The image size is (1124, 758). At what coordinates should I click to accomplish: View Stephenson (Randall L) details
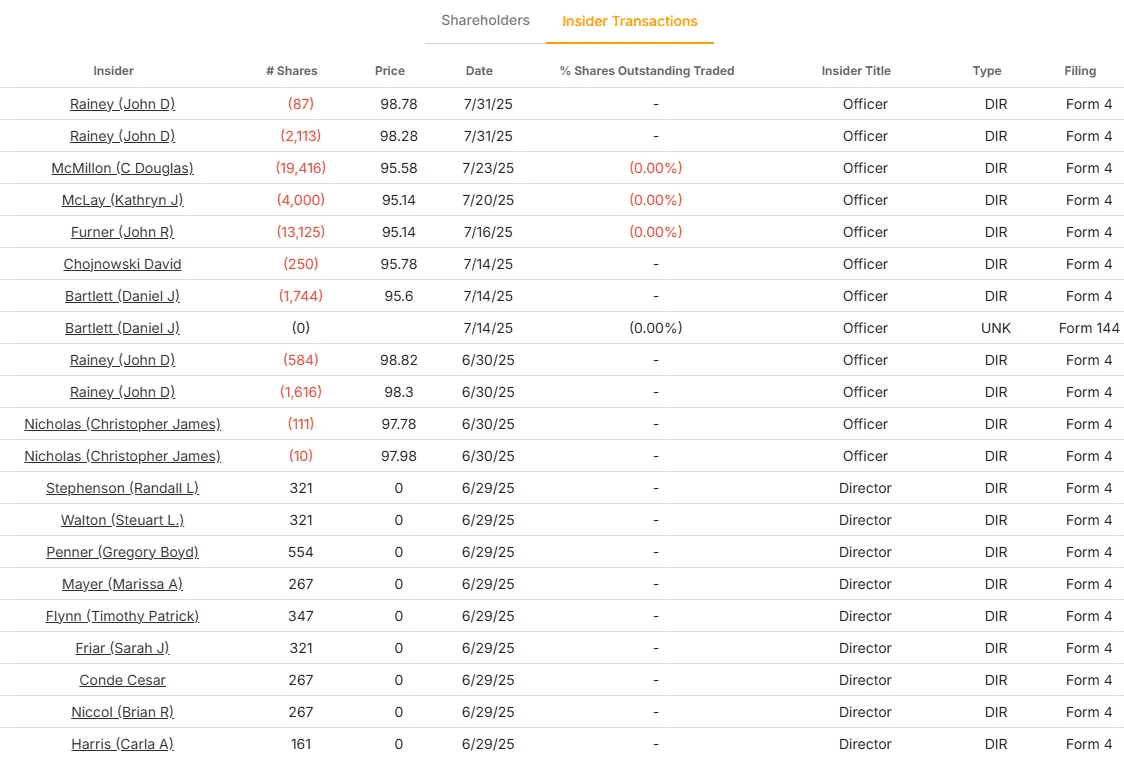click(122, 488)
